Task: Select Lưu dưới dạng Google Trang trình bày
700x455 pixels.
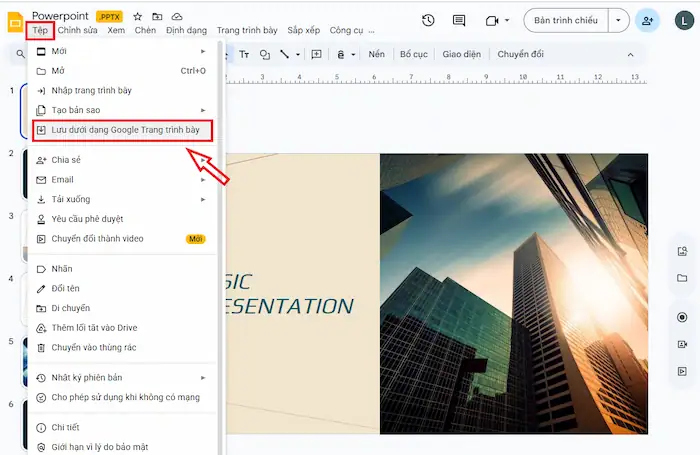Action: (125, 130)
